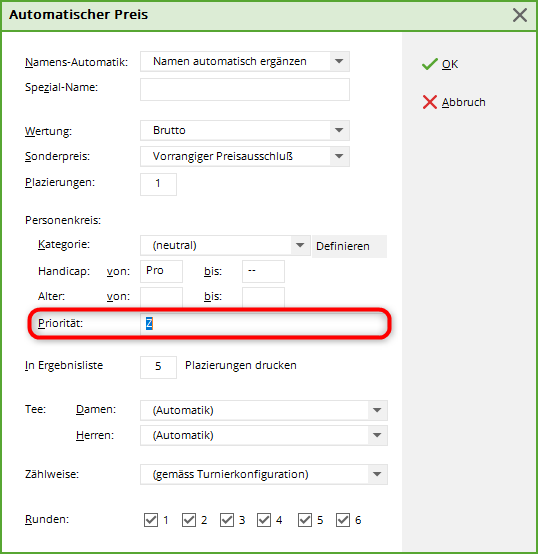Close the Automatischer Preis dialog
This screenshot has width=538, height=554.
[x=520, y=15]
